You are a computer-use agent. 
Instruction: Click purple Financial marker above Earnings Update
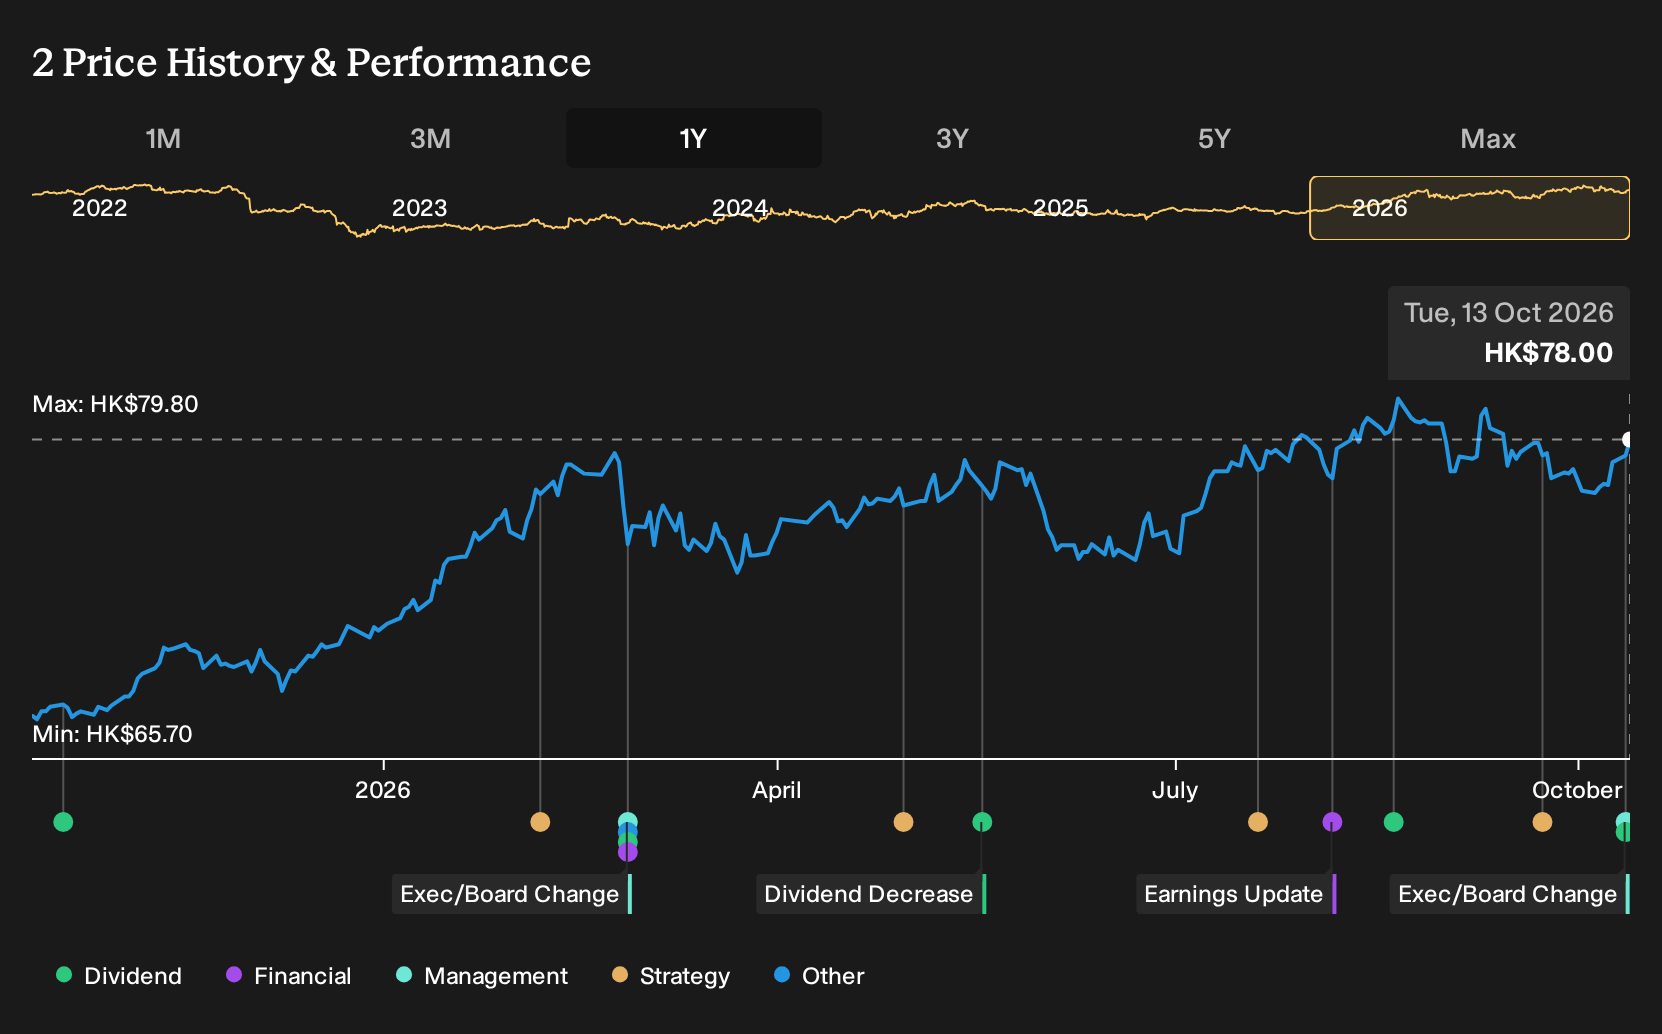pos(1332,822)
